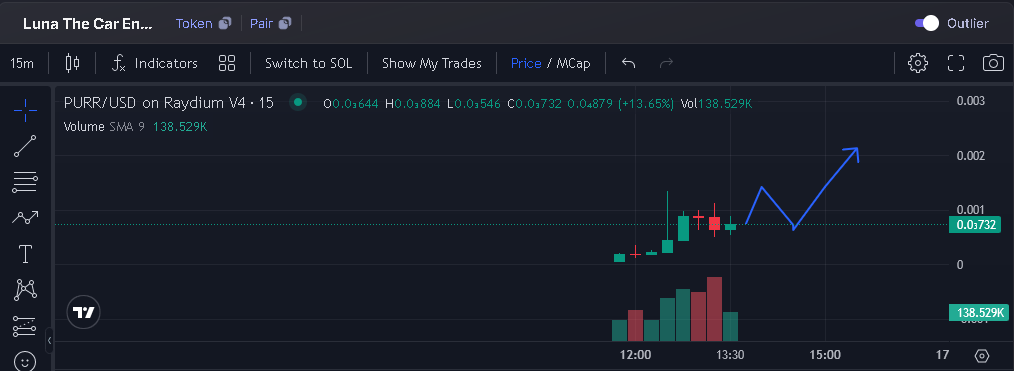The width and height of the screenshot is (1014, 371).
Task: Select the Text annotation tool
Action: [x=25, y=254]
